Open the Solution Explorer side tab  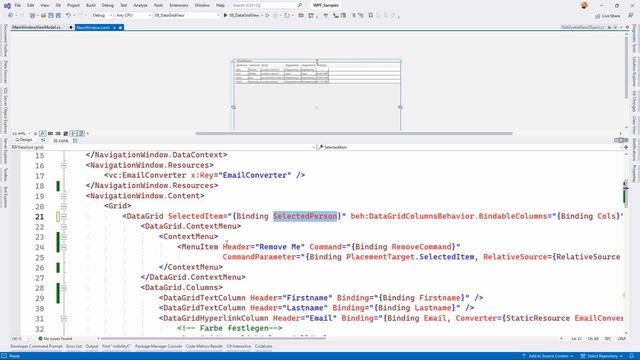[x=635, y=71]
